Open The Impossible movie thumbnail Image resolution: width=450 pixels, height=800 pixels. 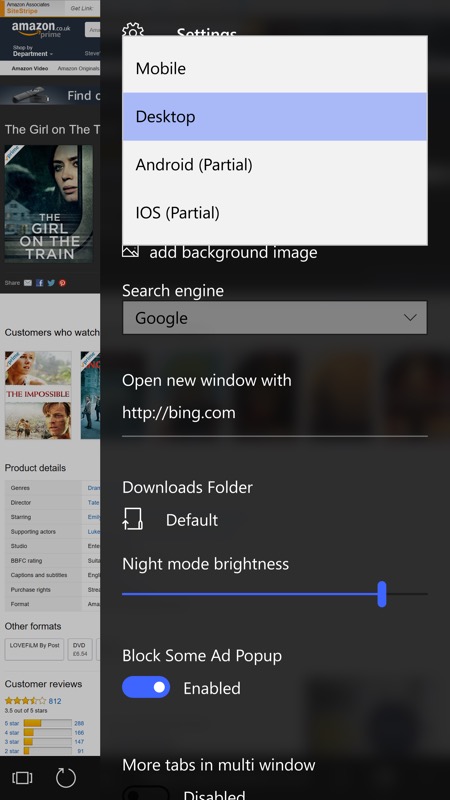38,395
